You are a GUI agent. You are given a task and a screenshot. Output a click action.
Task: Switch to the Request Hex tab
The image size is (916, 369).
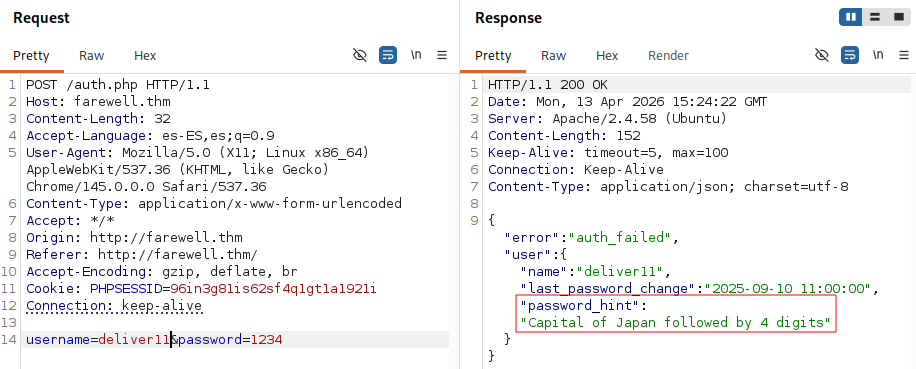click(x=145, y=55)
